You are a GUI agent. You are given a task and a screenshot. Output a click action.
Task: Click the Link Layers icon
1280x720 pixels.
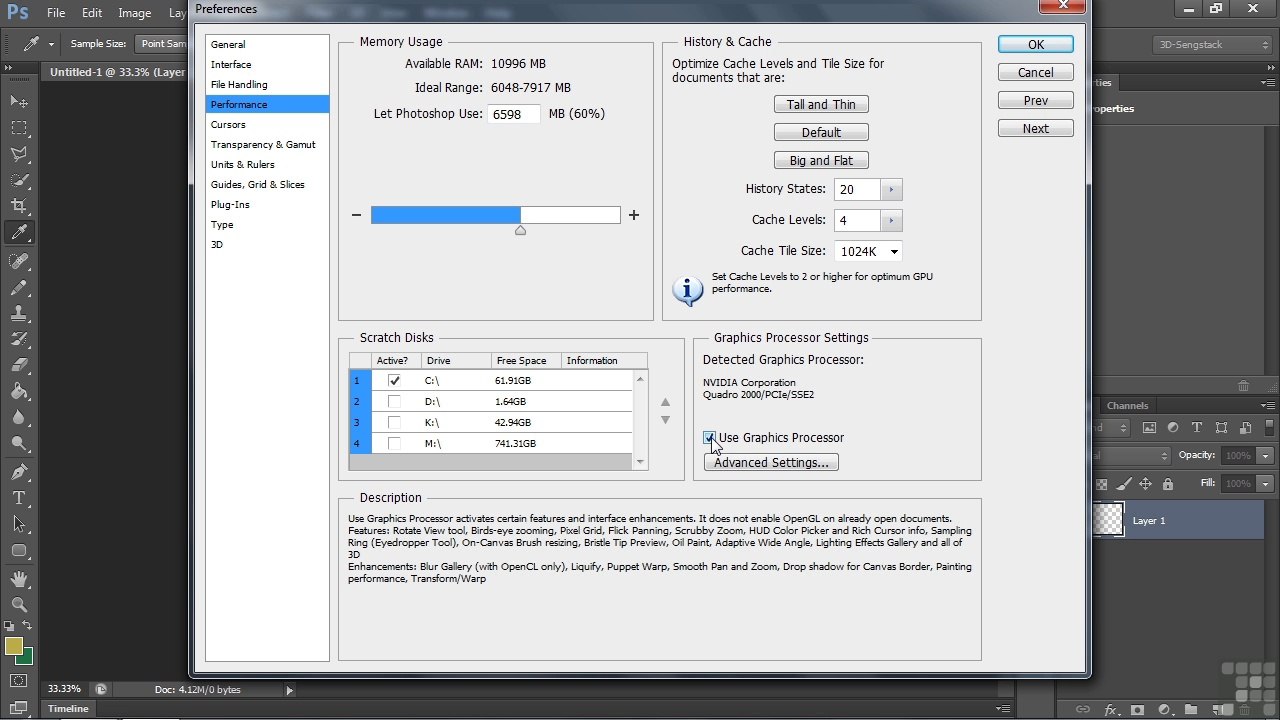[x=1083, y=710]
